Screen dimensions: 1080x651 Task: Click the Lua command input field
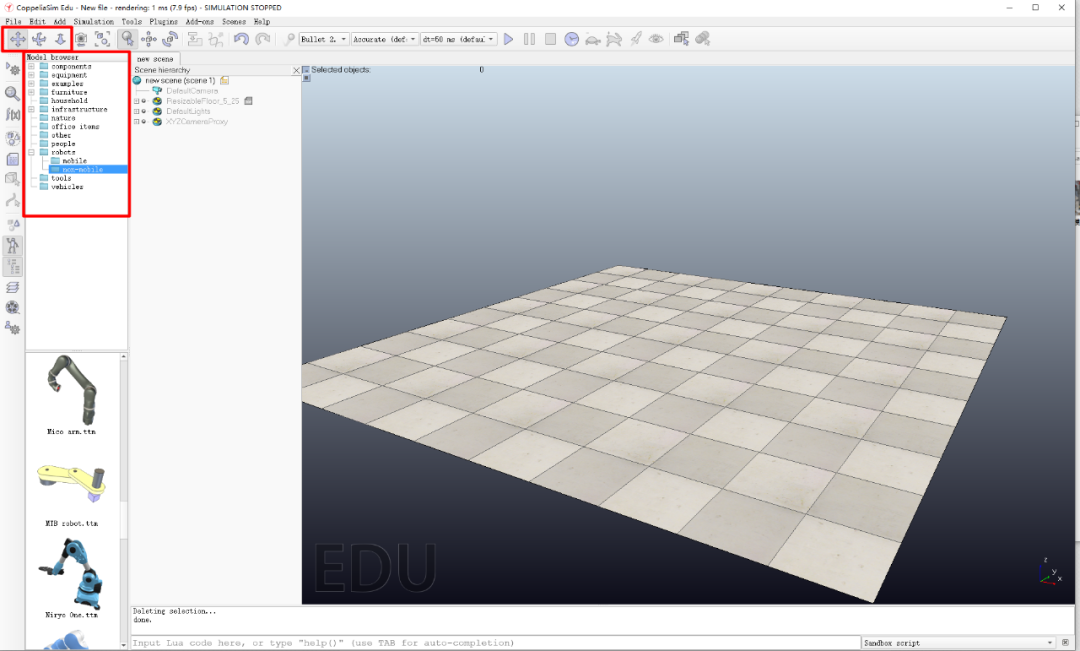click(x=495, y=643)
